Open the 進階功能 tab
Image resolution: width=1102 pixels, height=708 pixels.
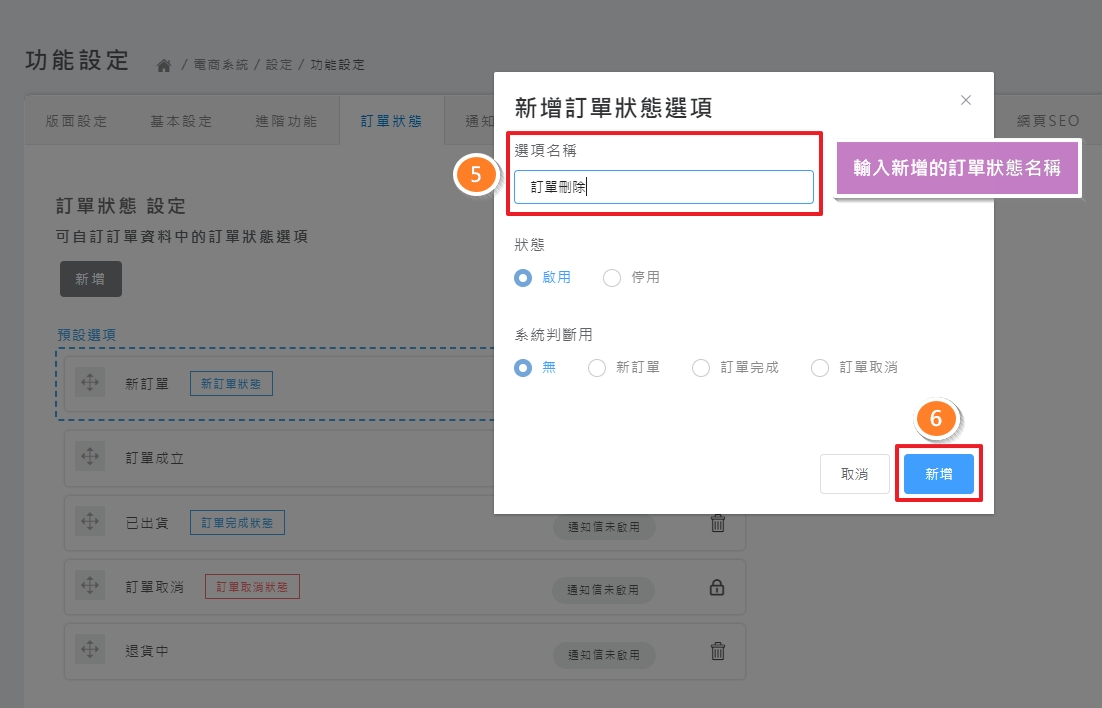point(286,121)
